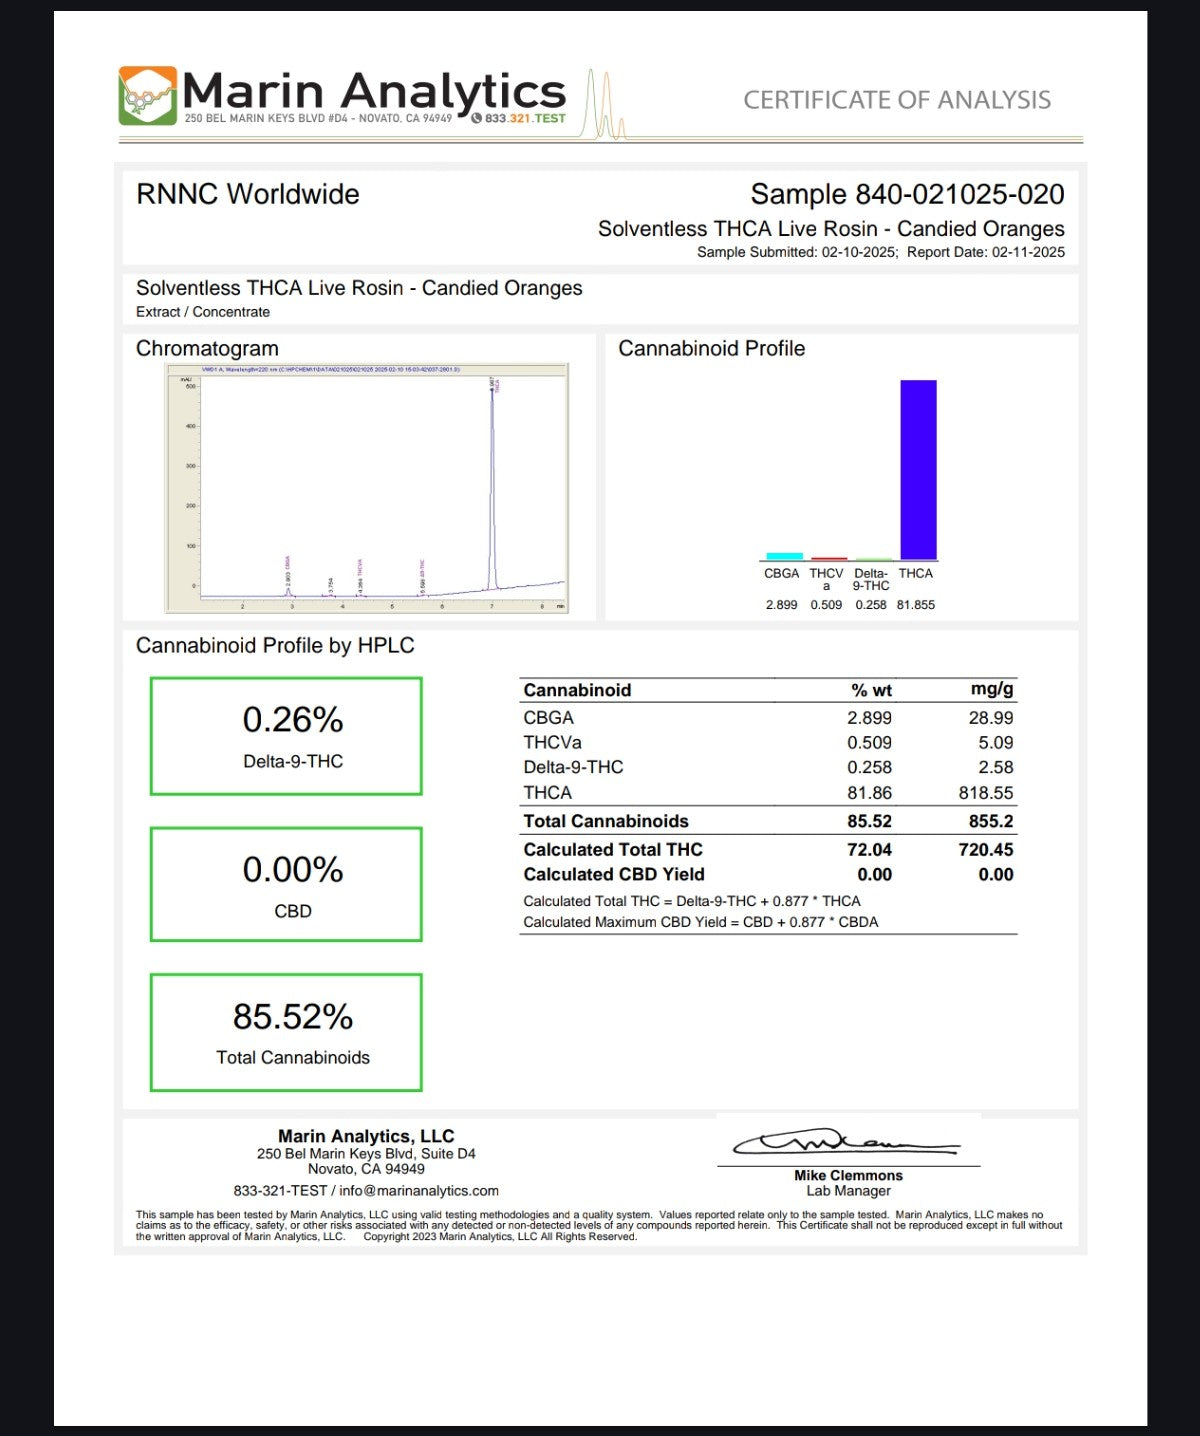
Task: Click the Certificate of Analysis heading
Action: click(x=897, y=100)
